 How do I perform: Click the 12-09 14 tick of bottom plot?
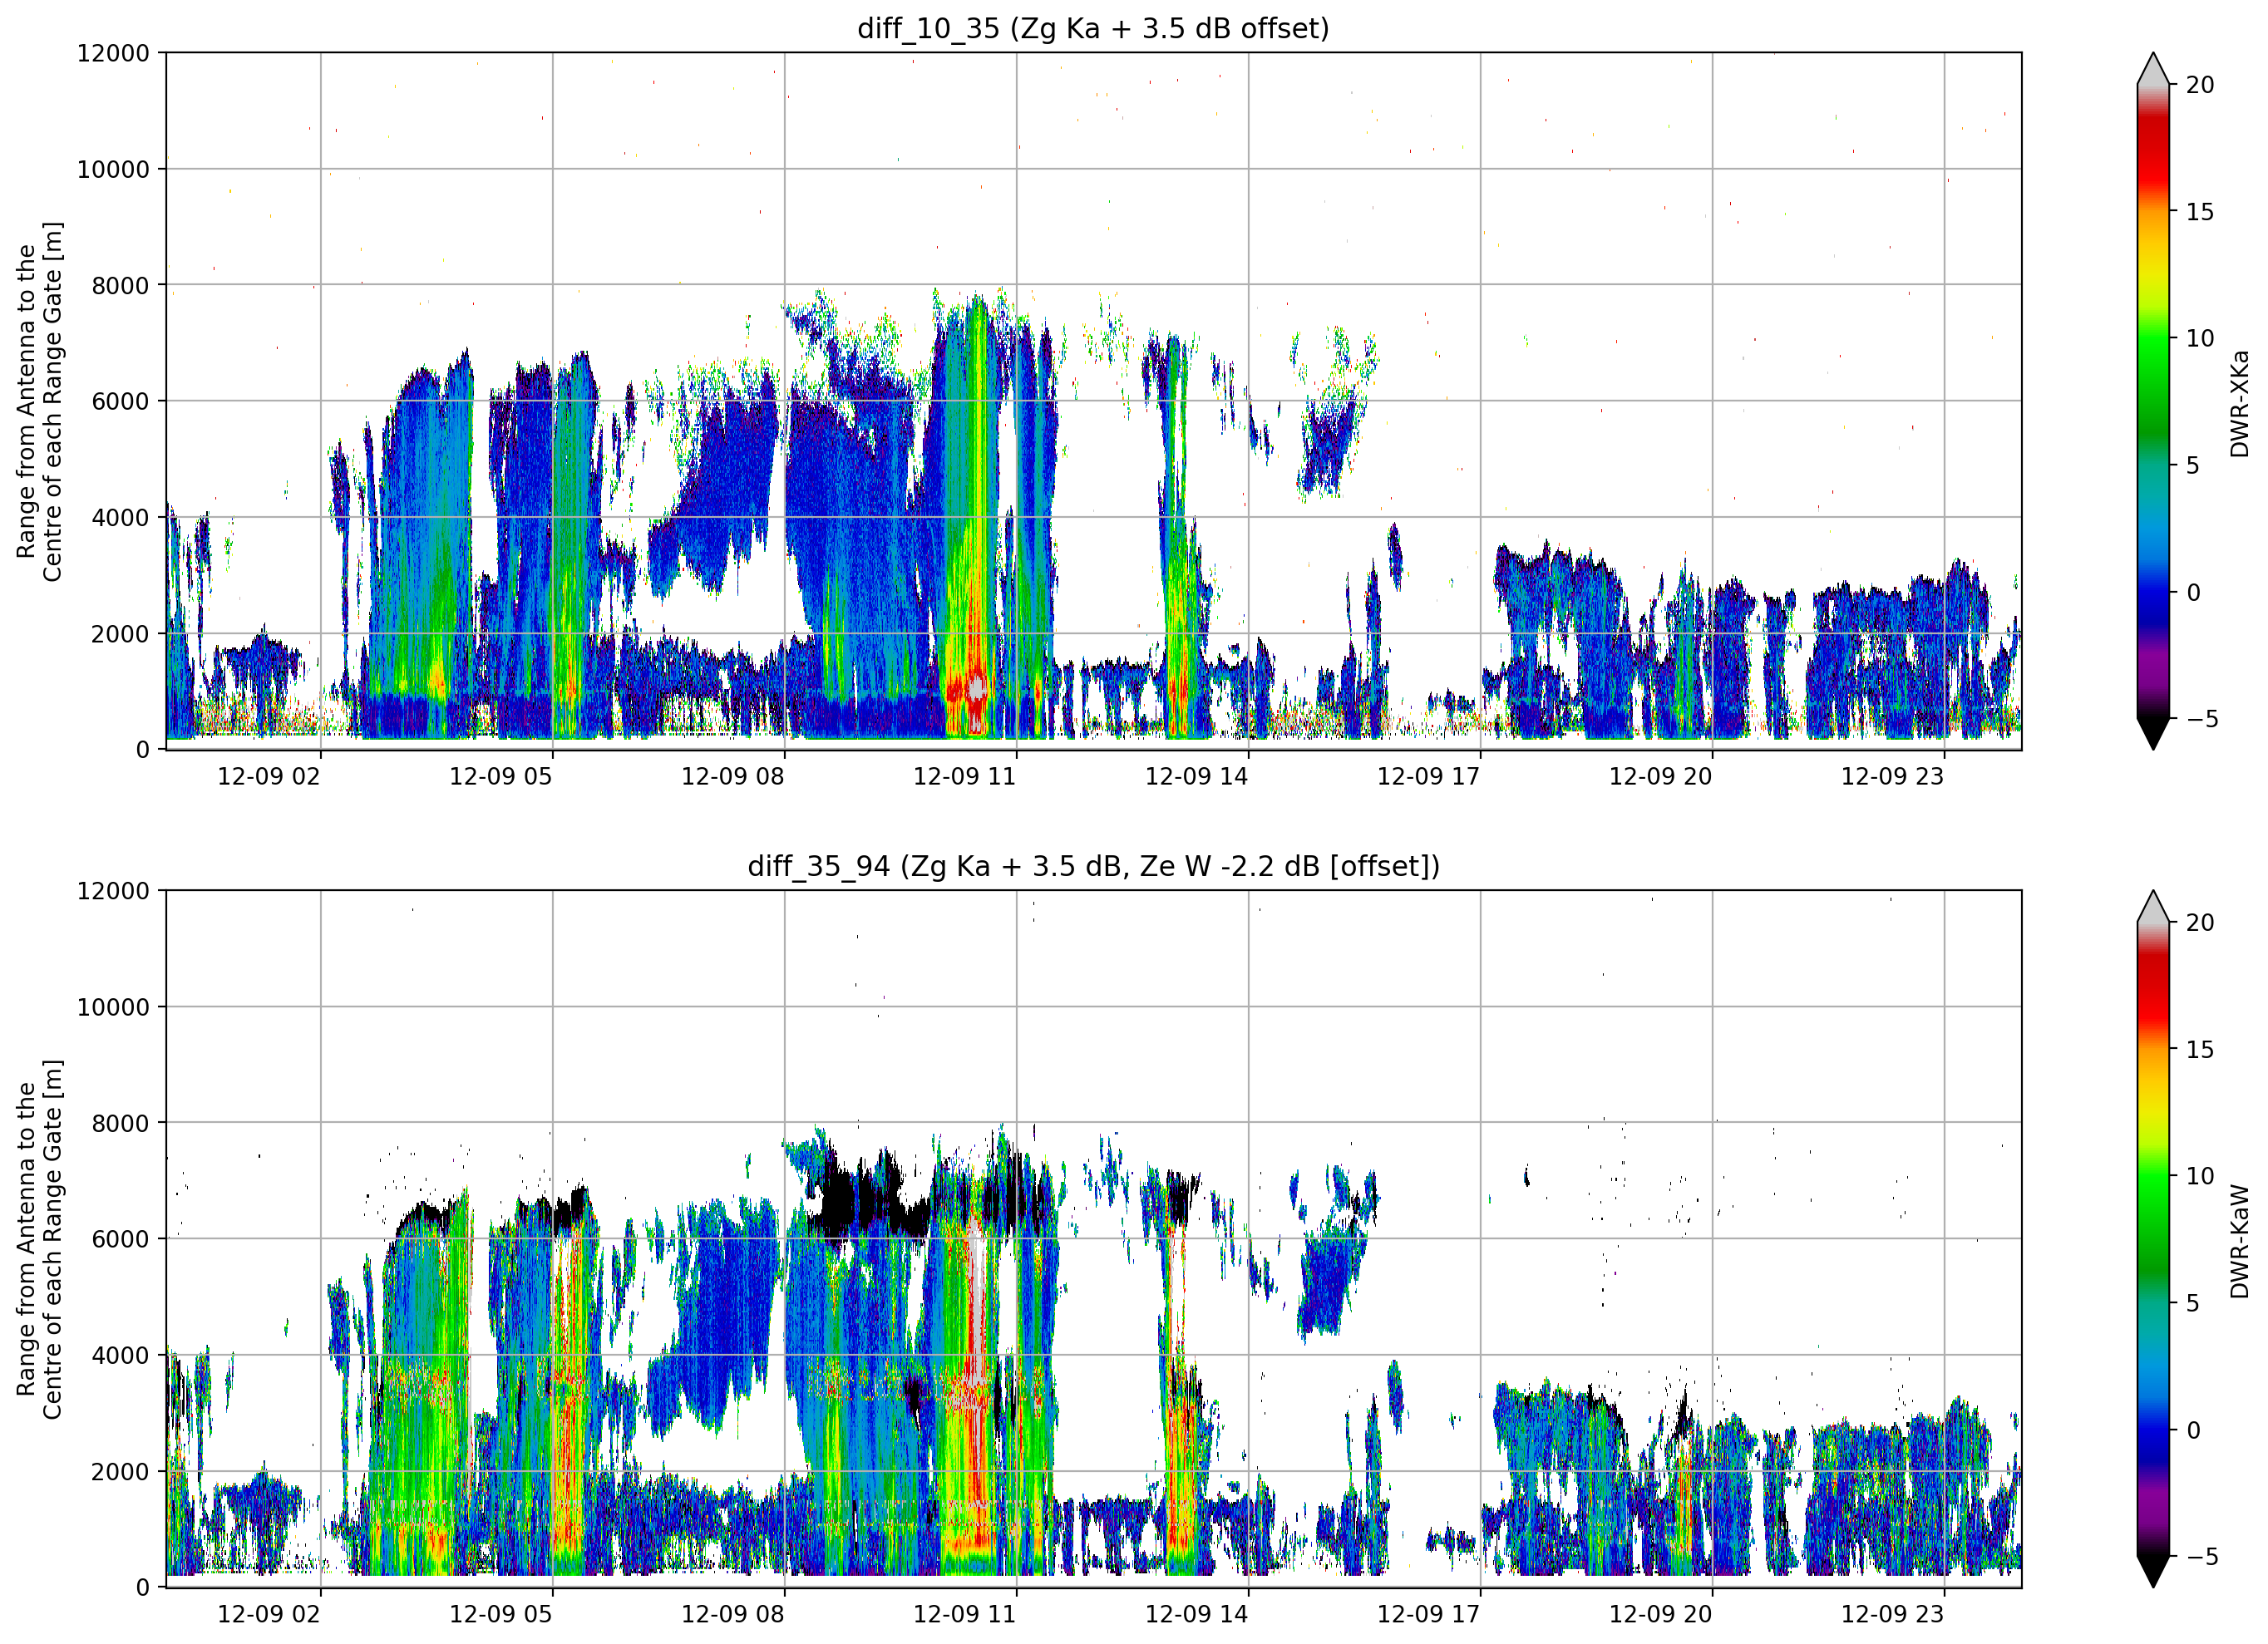[1196, 1614]
